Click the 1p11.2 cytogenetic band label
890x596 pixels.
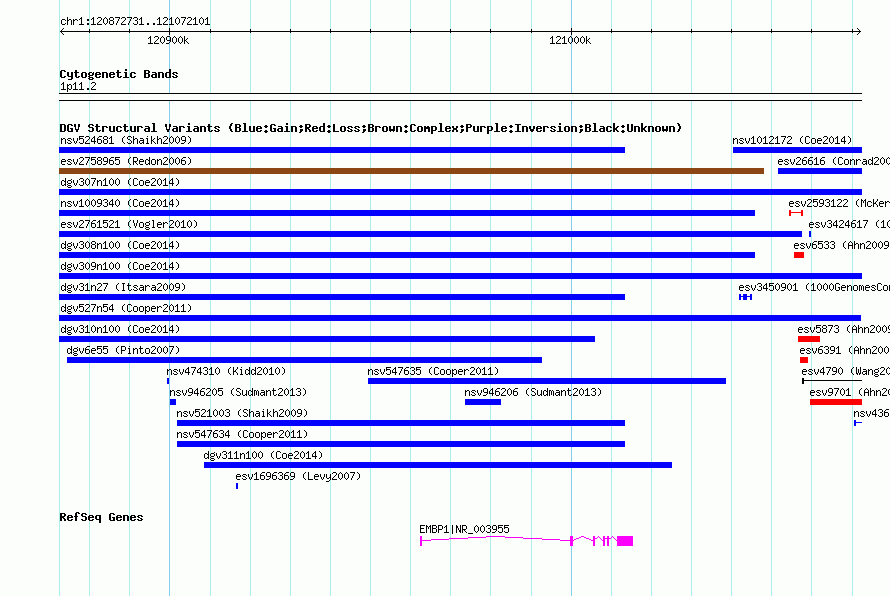coord(78,86)
